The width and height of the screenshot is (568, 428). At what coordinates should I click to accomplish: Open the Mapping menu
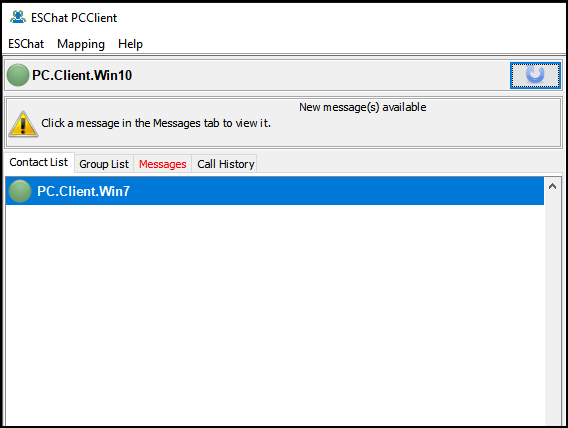pyautogui.click(x=81, y=44)
